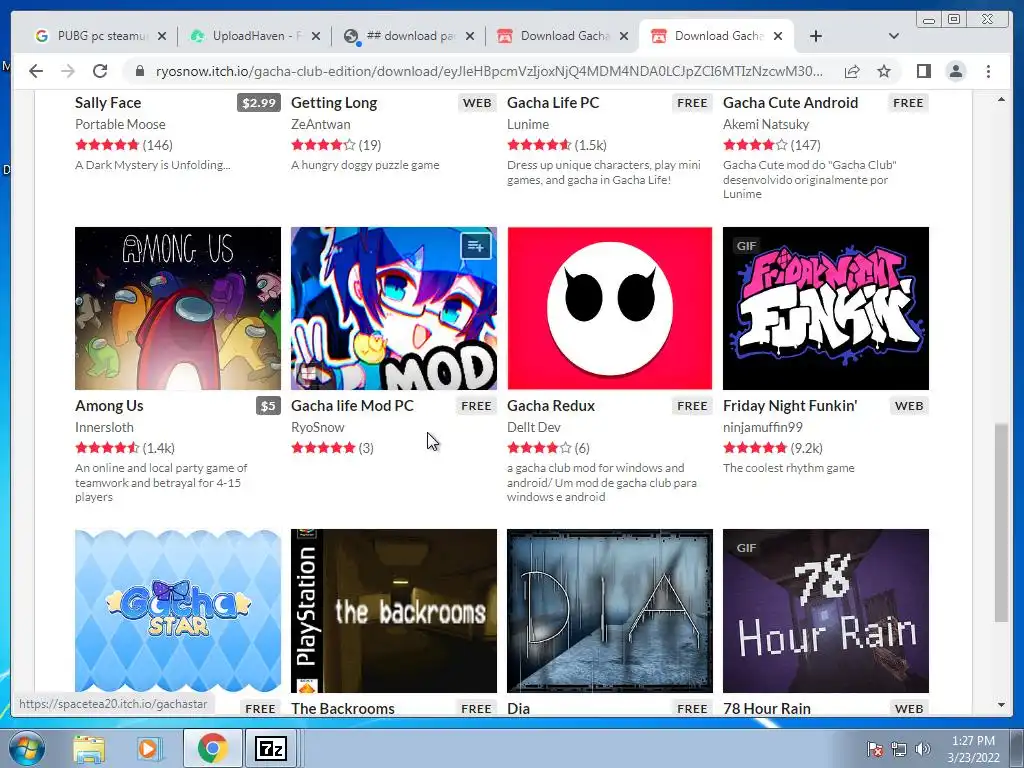1024x768 pixels.
Task: Open 7-Zip from the taskbar
Action: [272, 748]
